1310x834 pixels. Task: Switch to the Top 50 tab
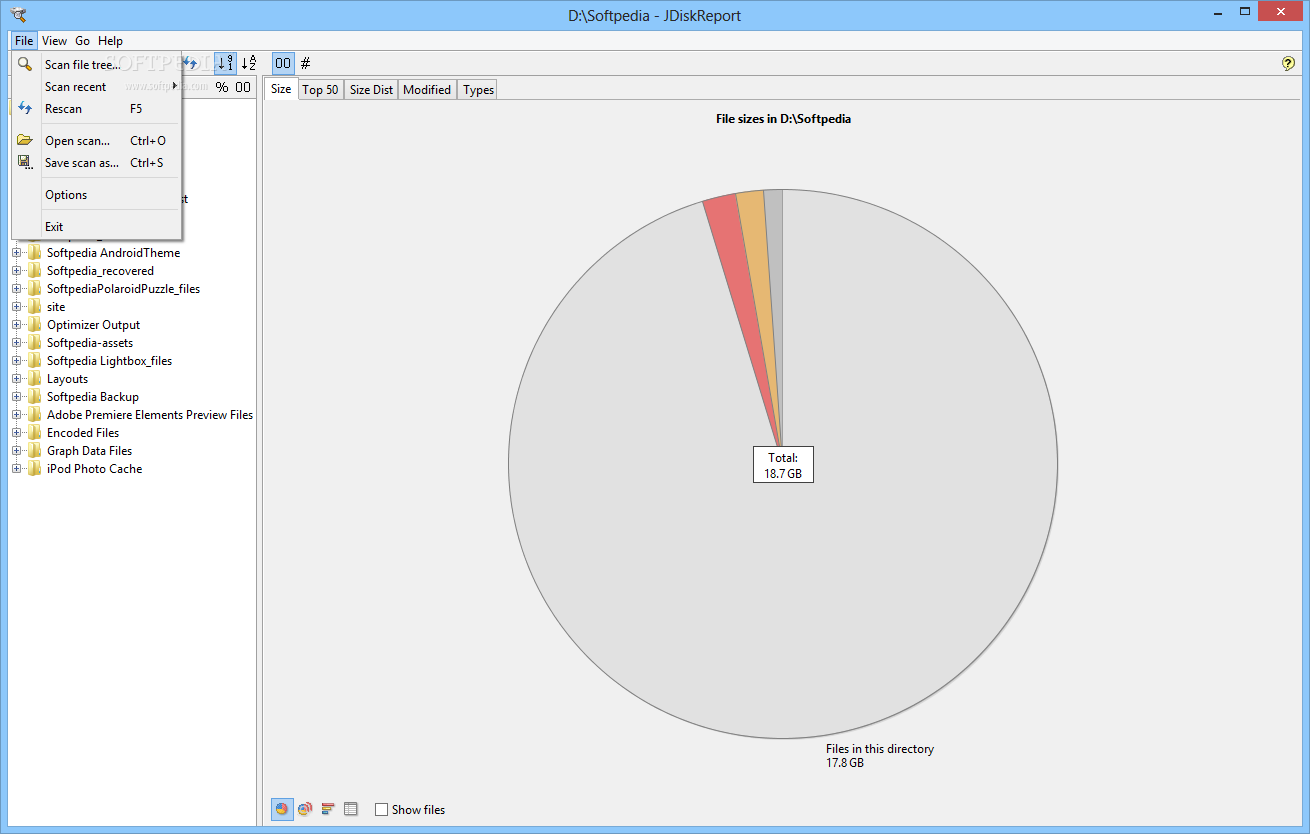321,89
